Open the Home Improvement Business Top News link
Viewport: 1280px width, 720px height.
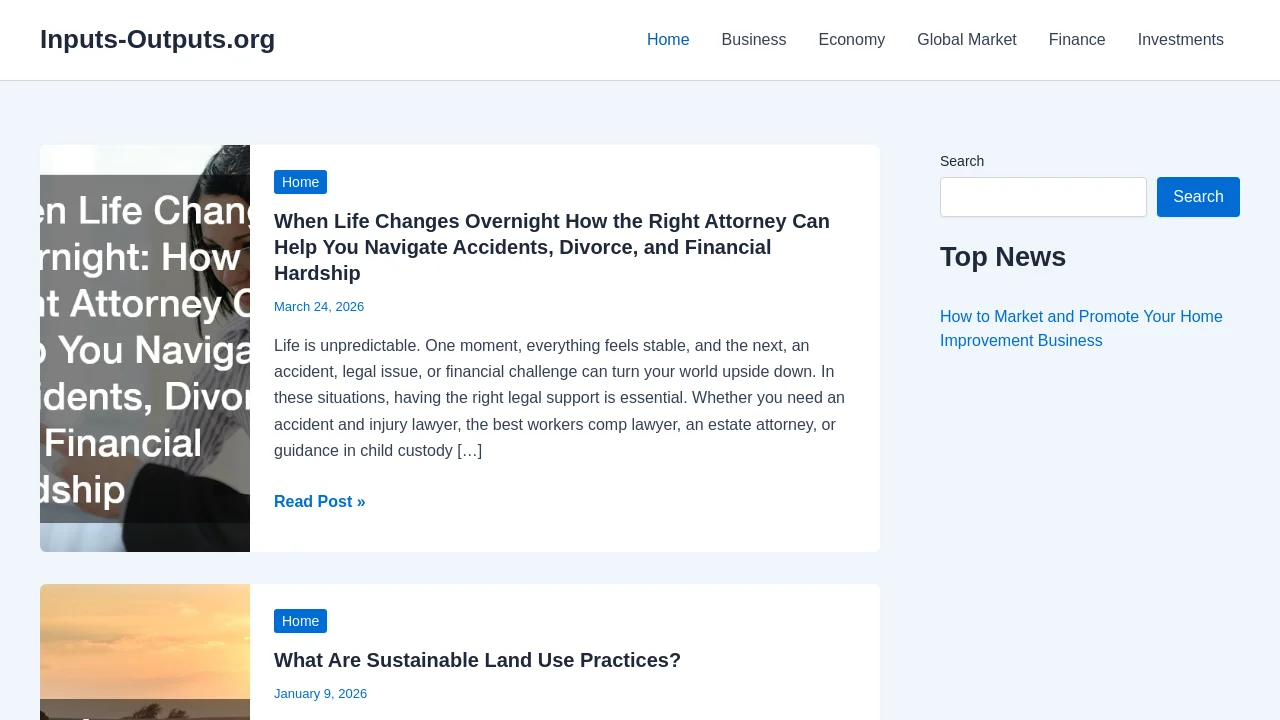click(1080, 328)
